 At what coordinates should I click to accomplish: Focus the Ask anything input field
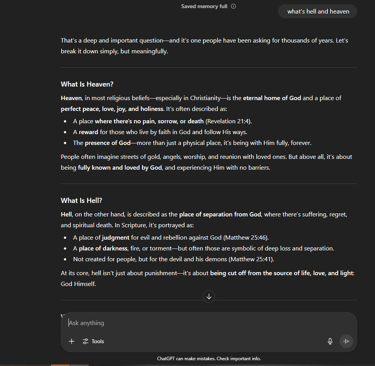[209, 323]
